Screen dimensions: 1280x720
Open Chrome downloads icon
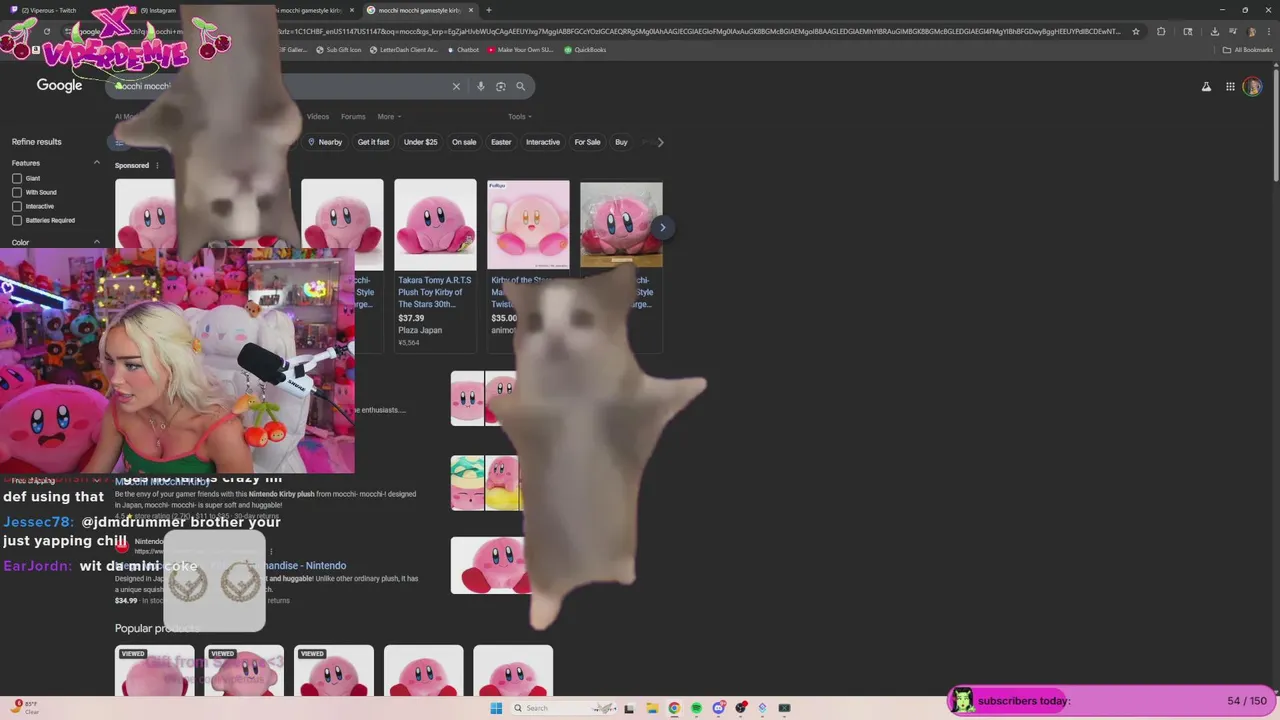pos(1214,31)
